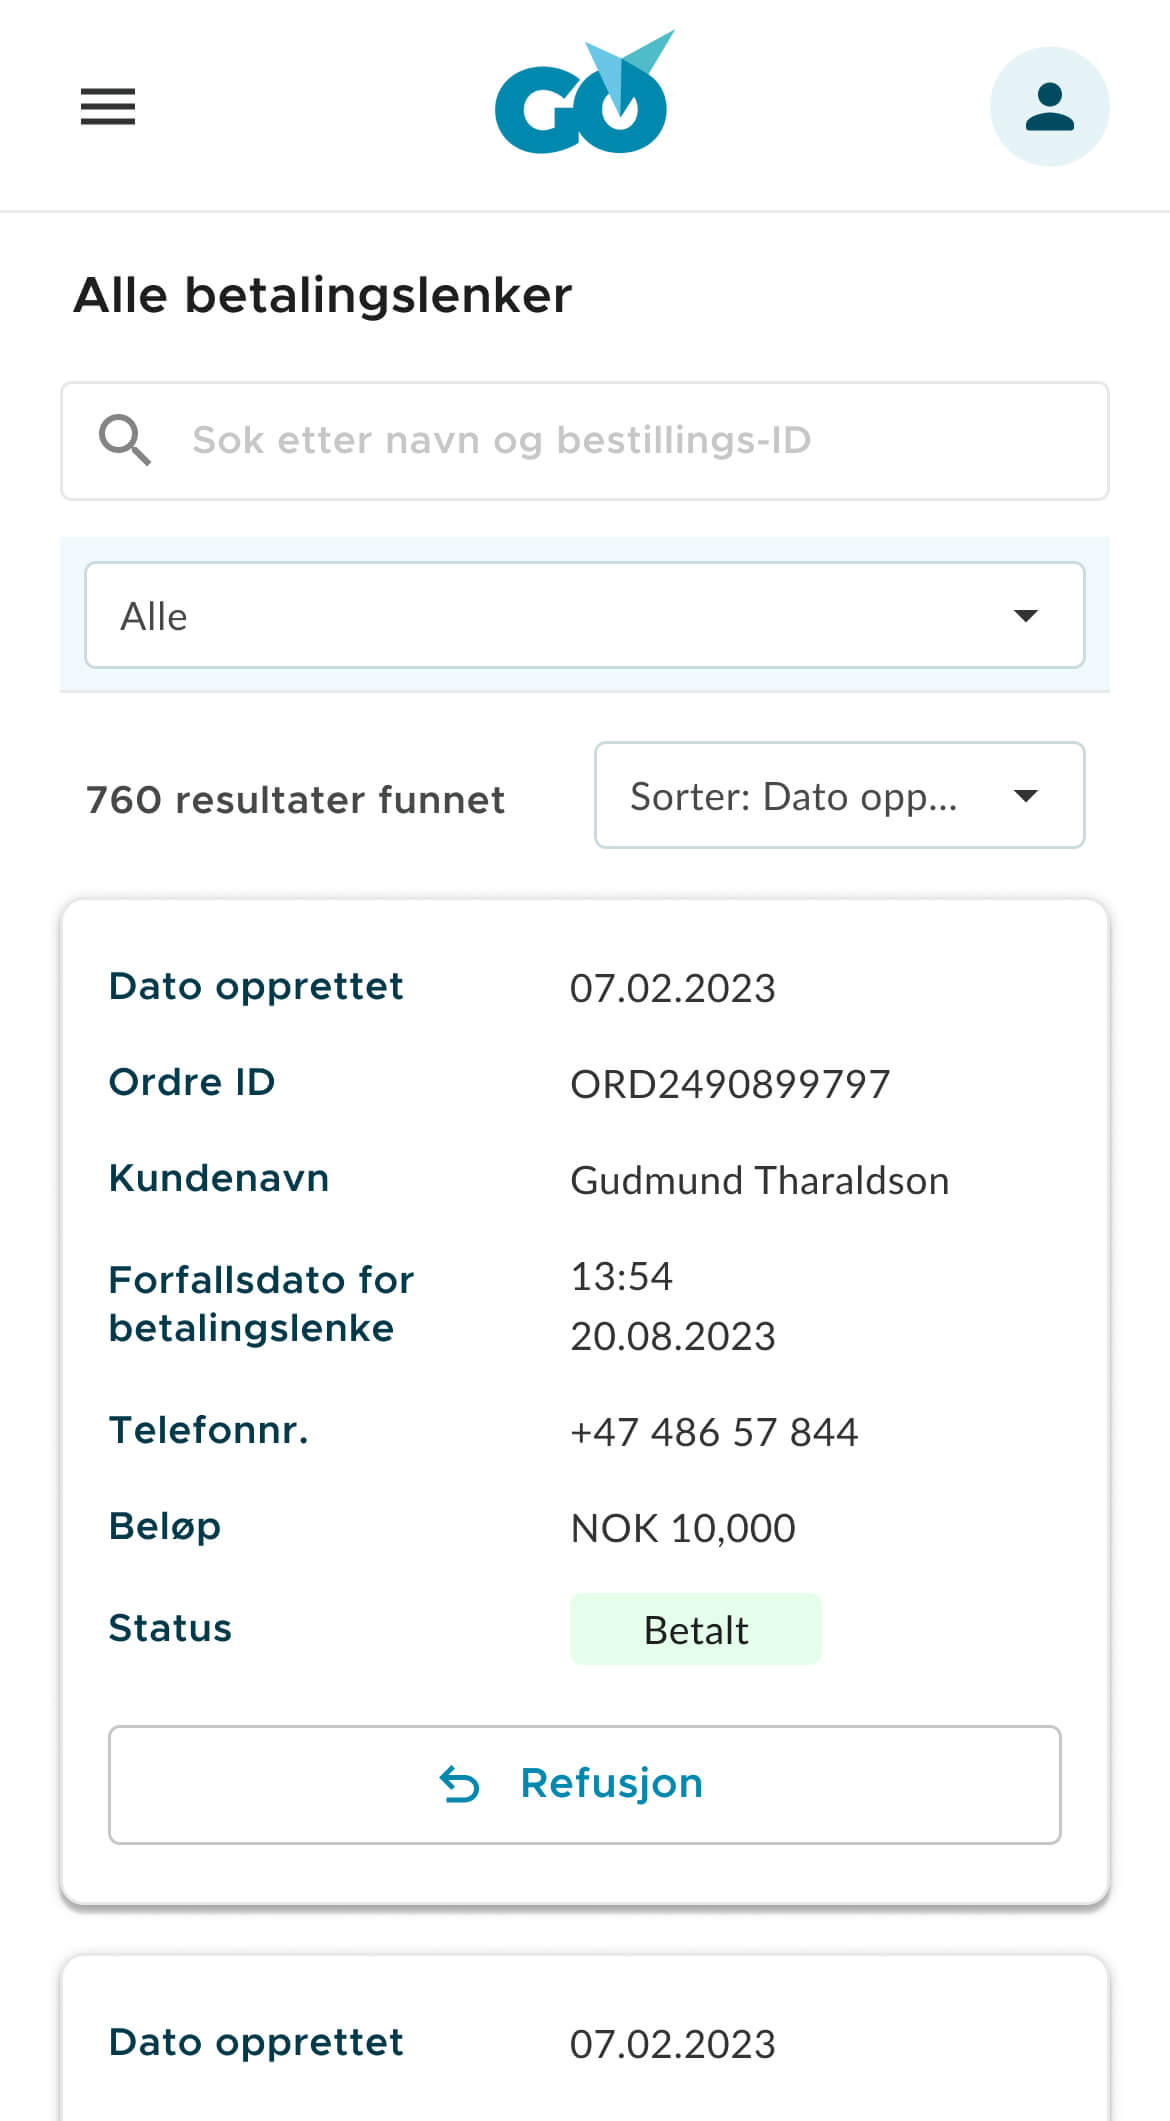This screenshot has width=1170, height=2121.
Task: Click the 760 resultater funnet text
Action: 295,800
